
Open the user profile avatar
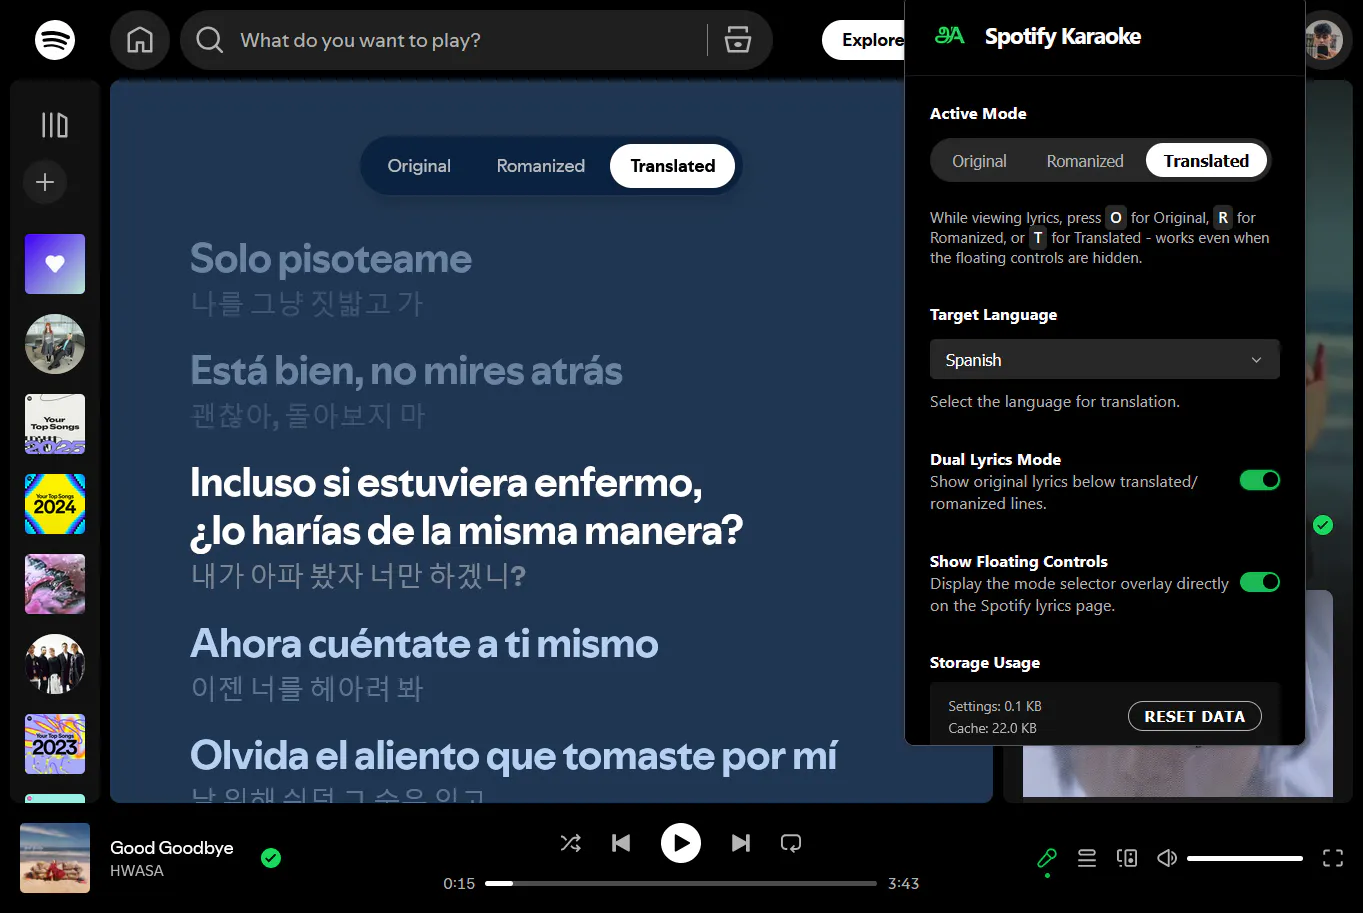1324,41
